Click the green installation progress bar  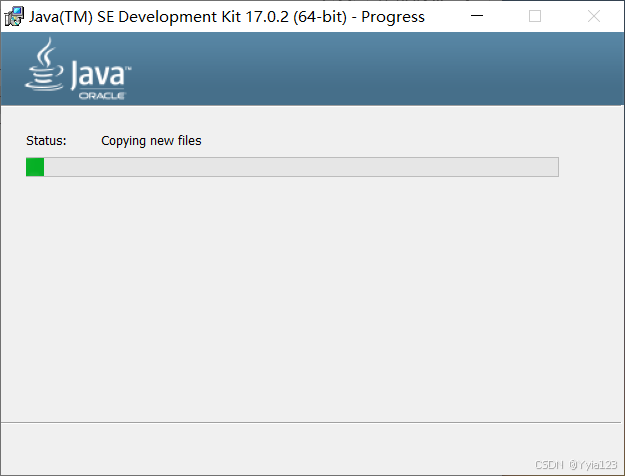coord(292,167)
